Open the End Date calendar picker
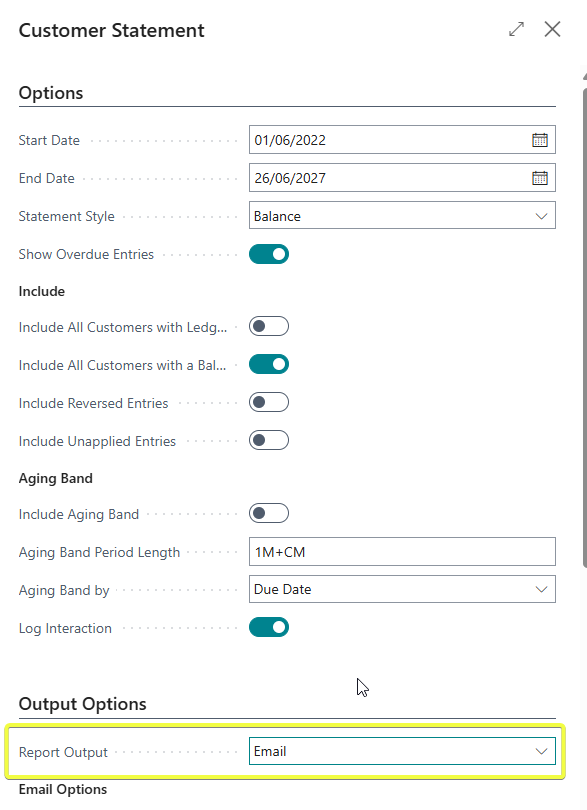587x810 pixels. [540, 178]
